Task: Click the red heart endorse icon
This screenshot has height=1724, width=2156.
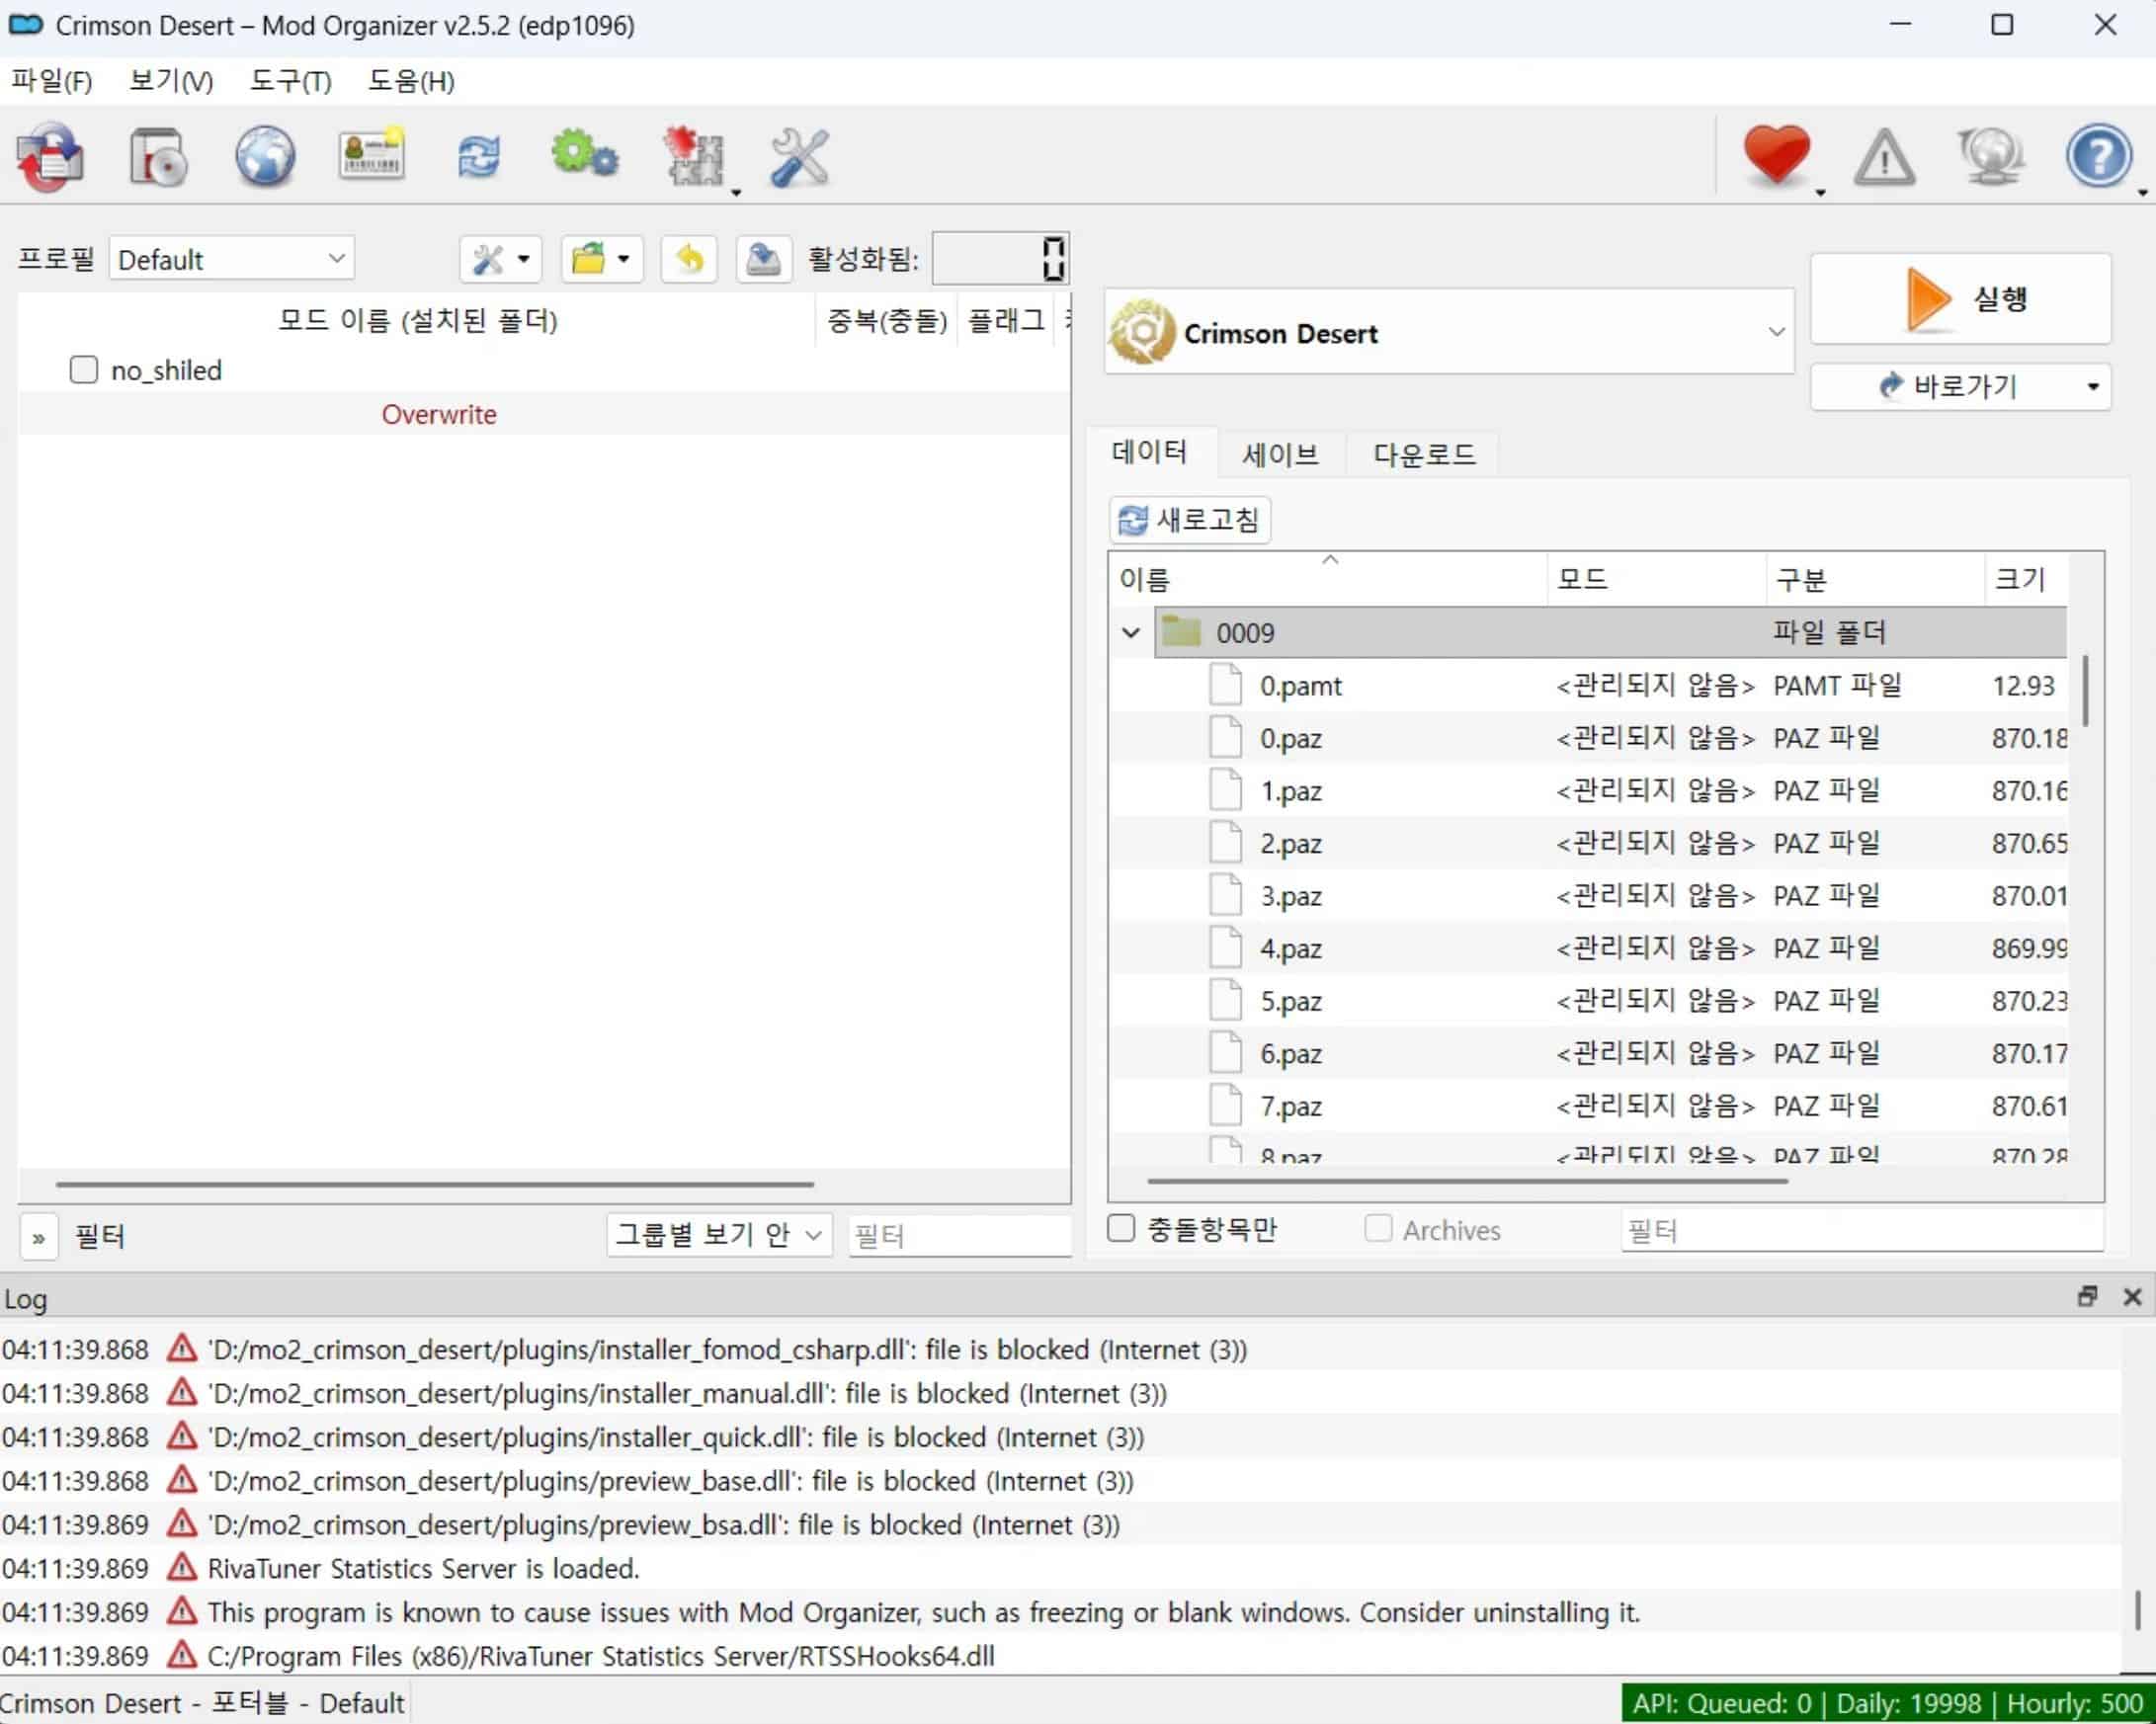Action: point(1776,155)
